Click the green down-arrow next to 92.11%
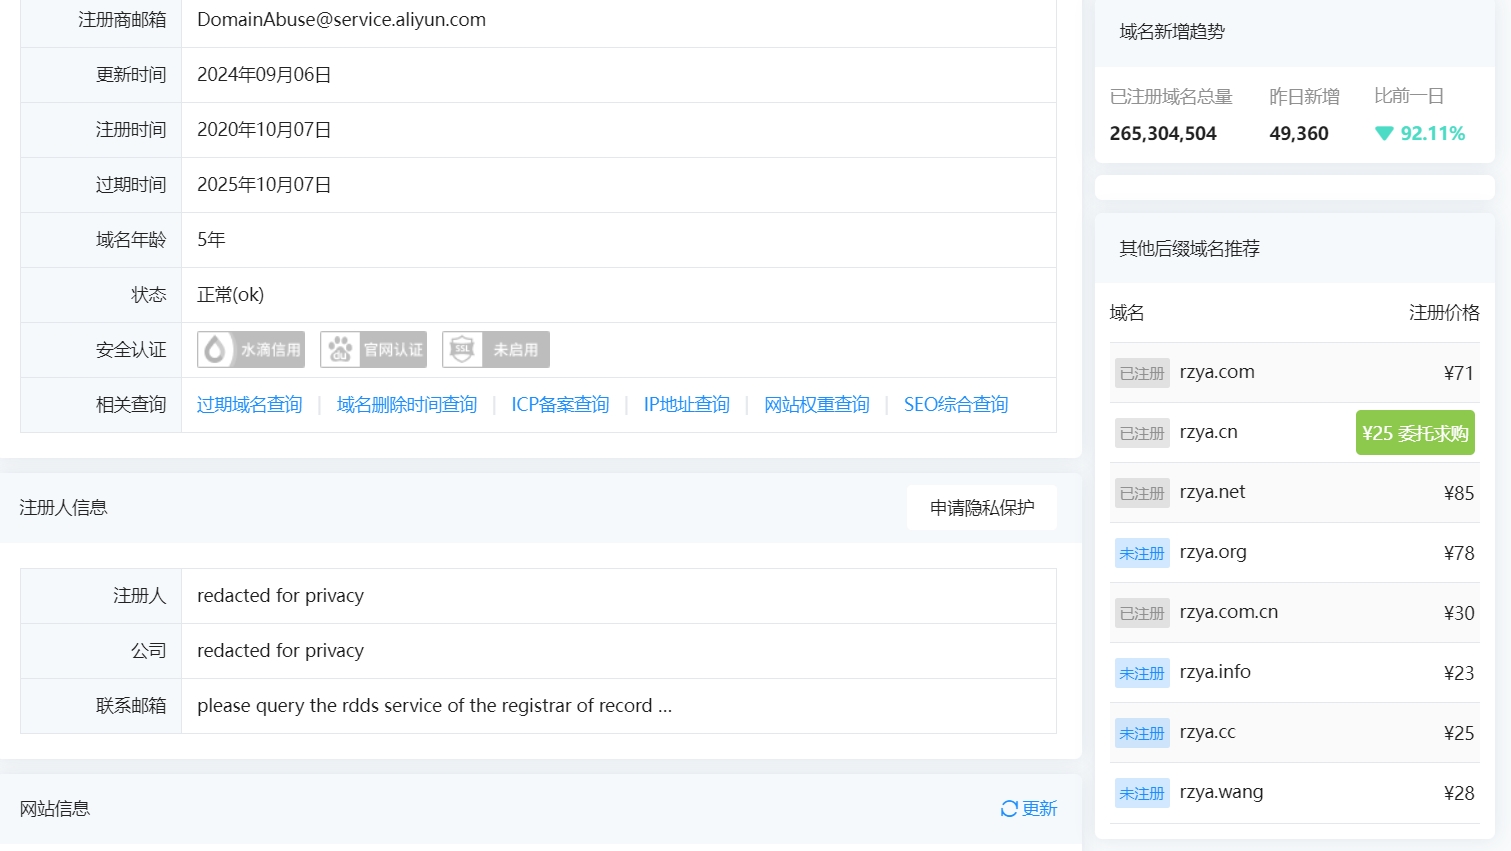This screenshot has width=1511, height=851. (x=1384, y=134)
